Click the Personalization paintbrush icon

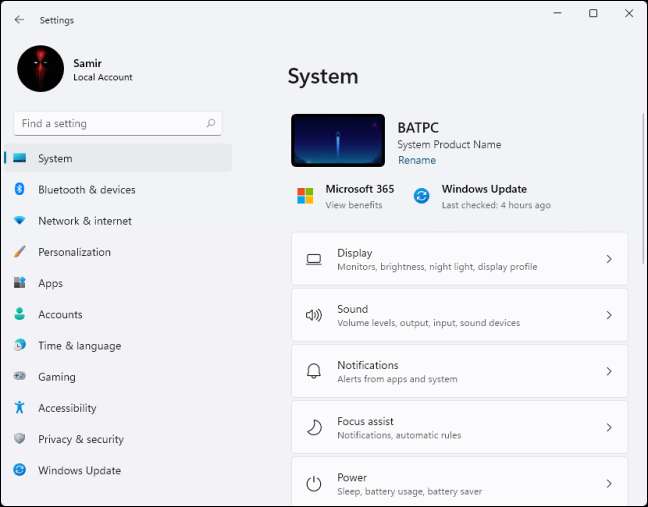[19, 252]
